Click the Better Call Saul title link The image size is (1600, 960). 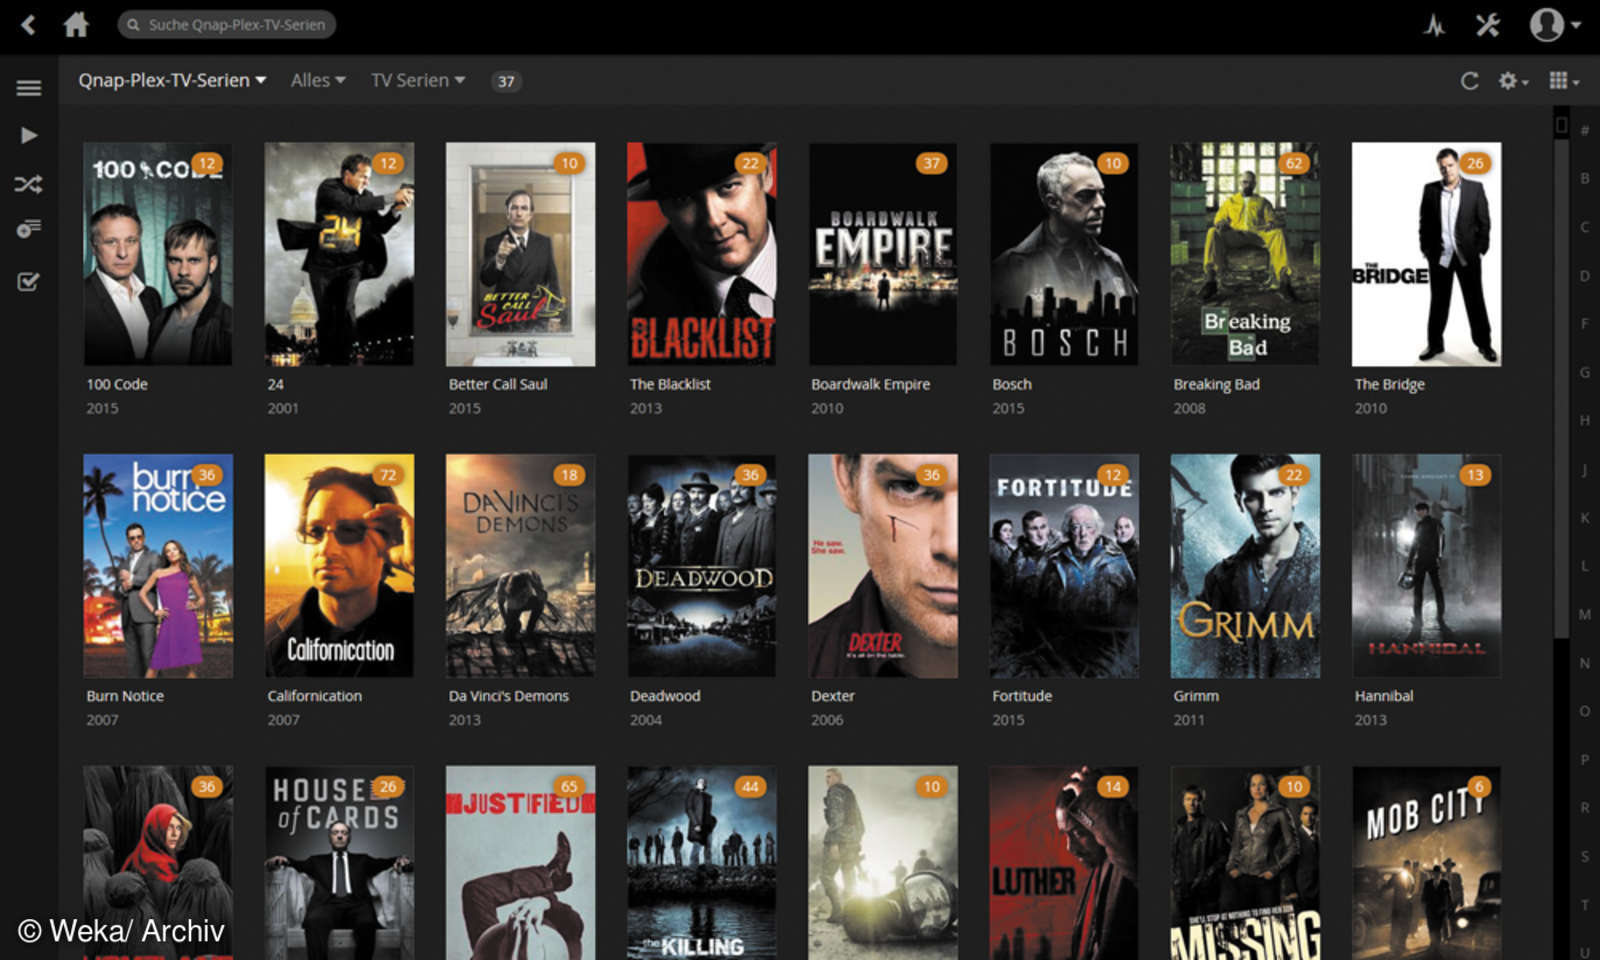[497, 384]
